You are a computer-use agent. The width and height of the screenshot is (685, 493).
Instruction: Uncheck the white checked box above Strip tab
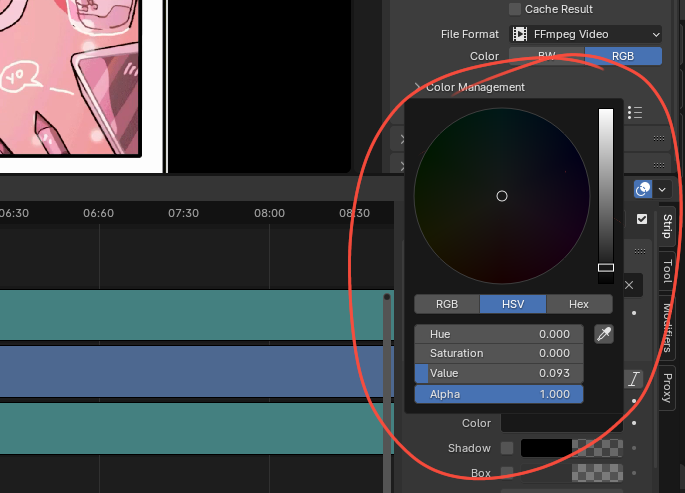(x=642, y=219)
